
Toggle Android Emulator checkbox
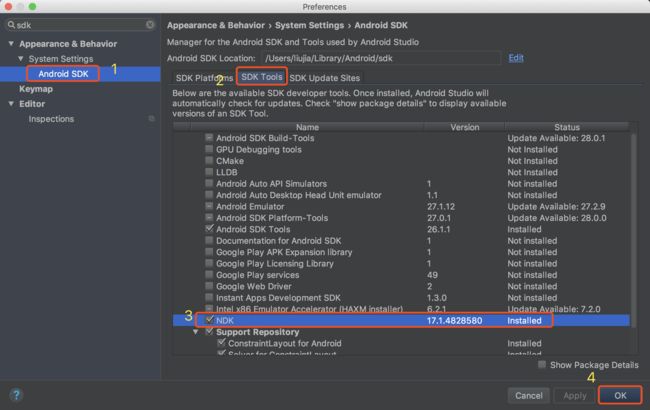coord(209,206)
